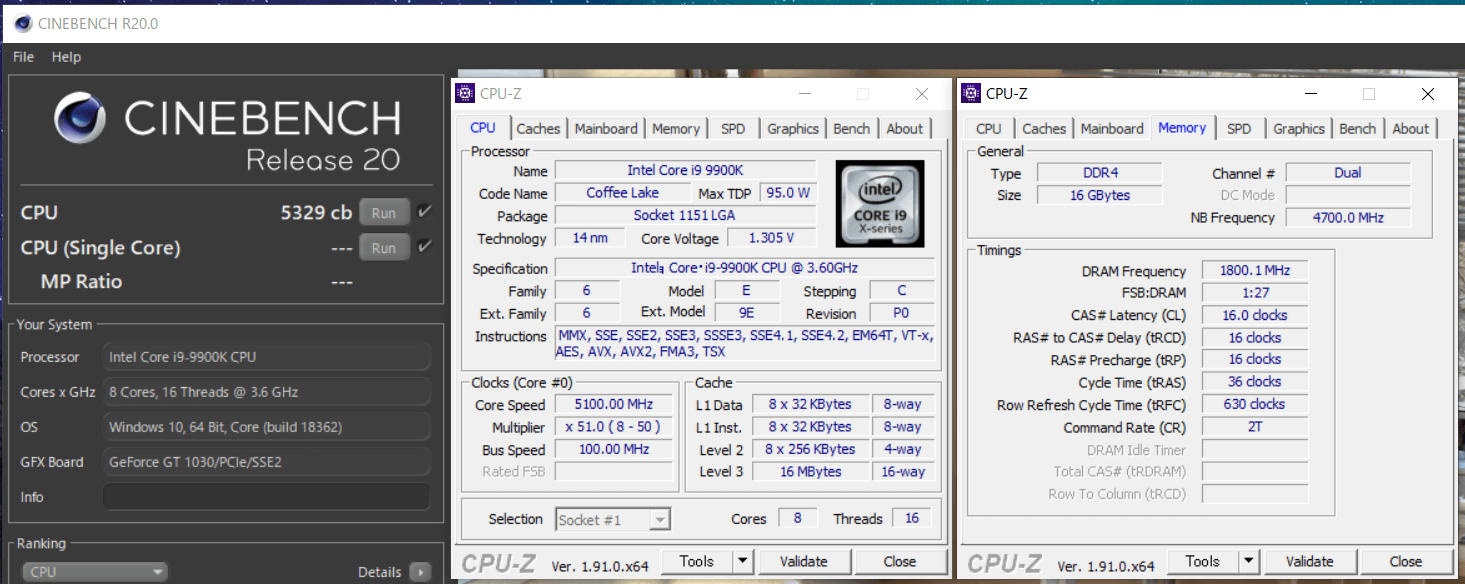Image resolution: width=1465 pixels, height=584 pixels.
Task: Click Tools button in left CPU-Z window
Action: (697, 561)
